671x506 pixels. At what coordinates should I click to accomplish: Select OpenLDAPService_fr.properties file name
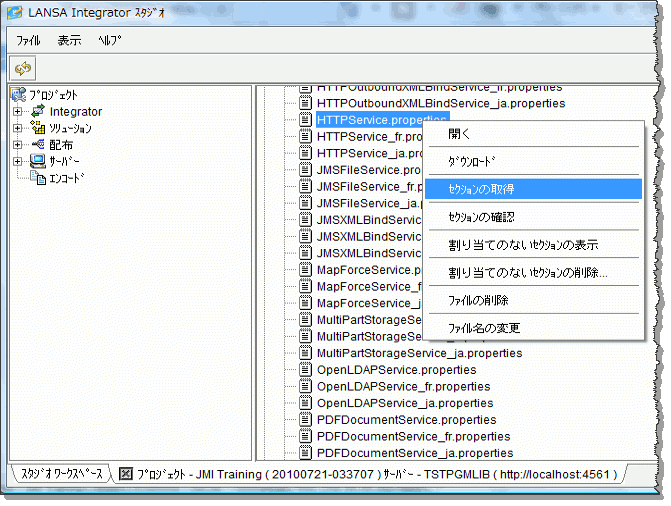(x=404, y=387)
